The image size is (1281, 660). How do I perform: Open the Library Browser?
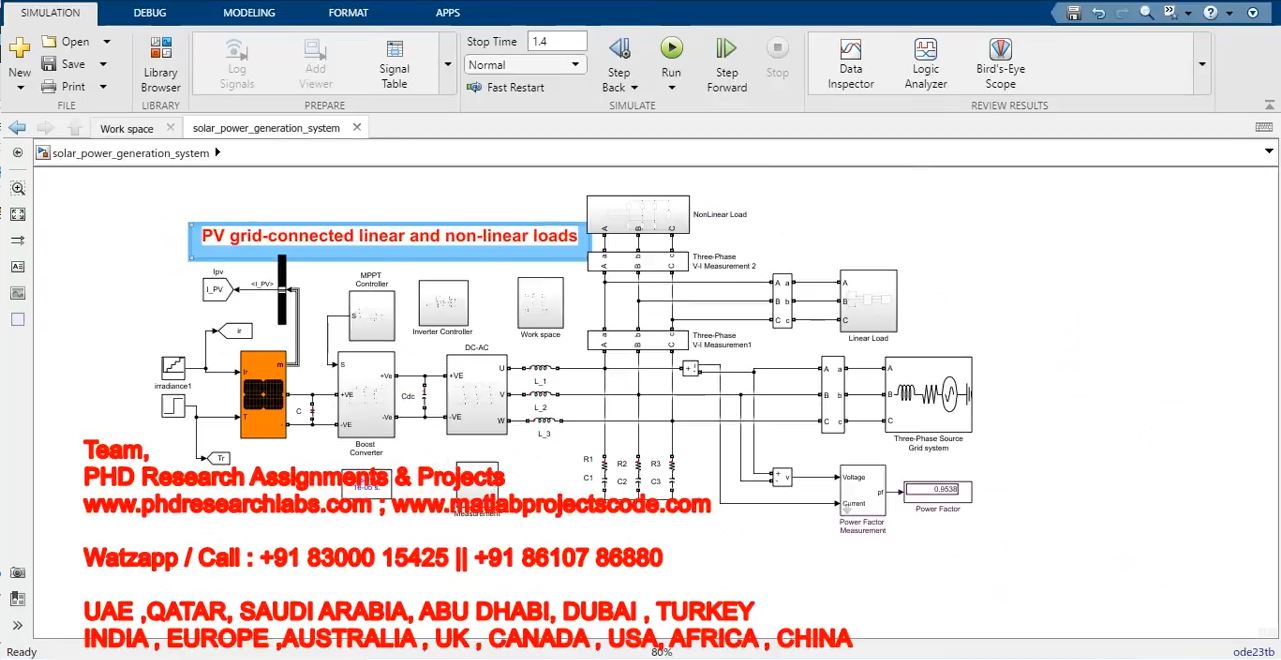pyautogui.click(x=160, y=64)
